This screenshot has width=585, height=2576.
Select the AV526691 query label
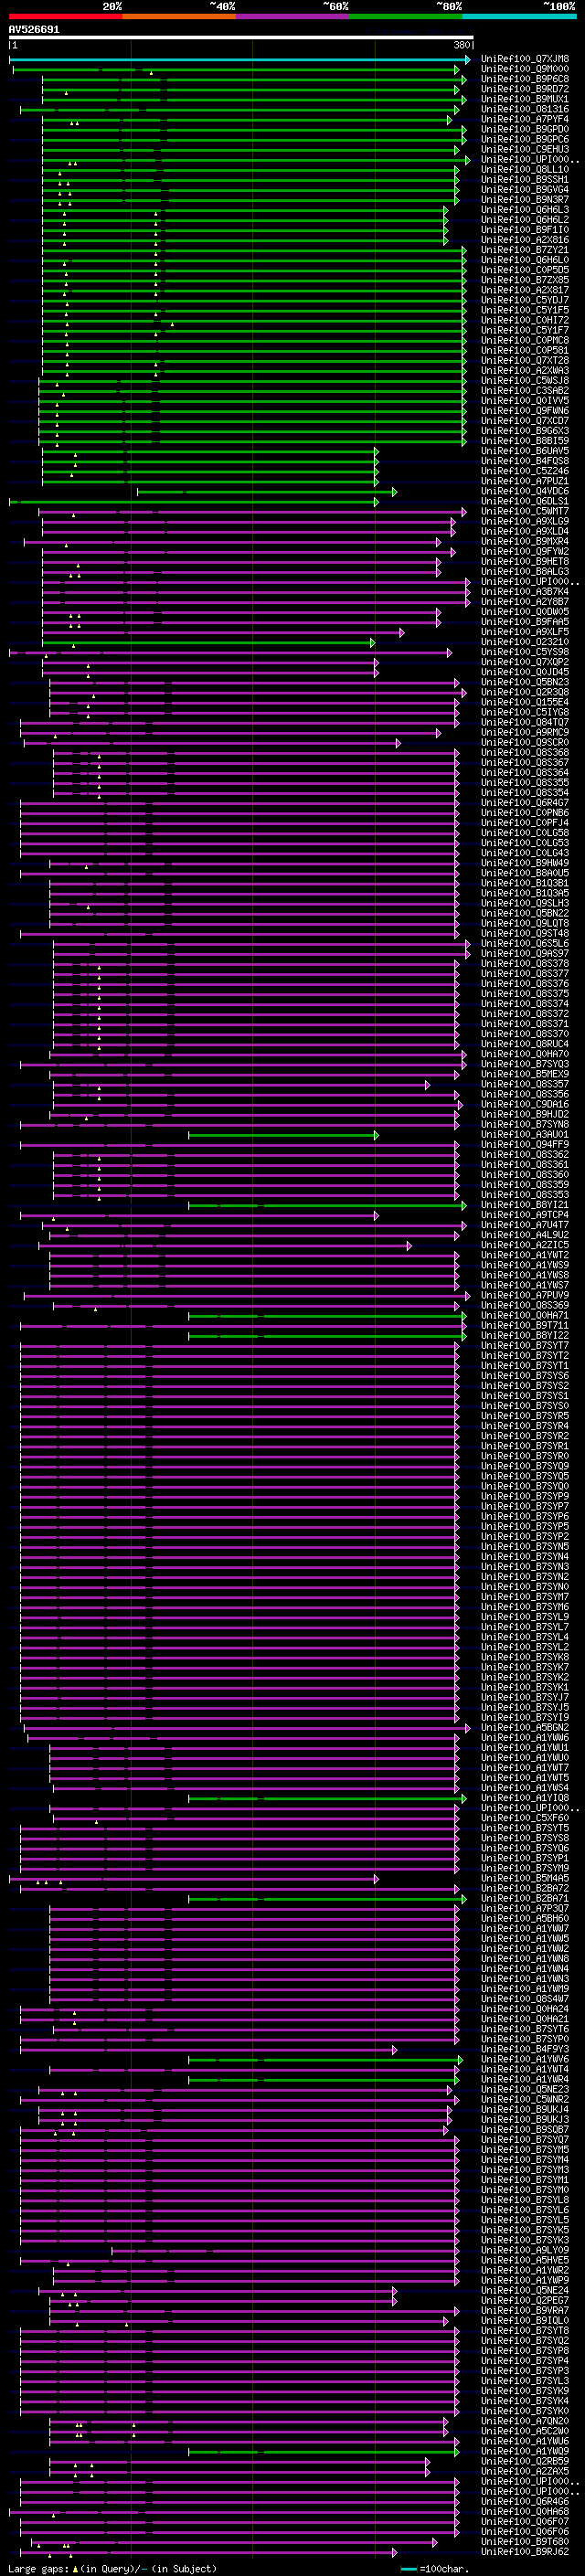(x=34, y=30)
